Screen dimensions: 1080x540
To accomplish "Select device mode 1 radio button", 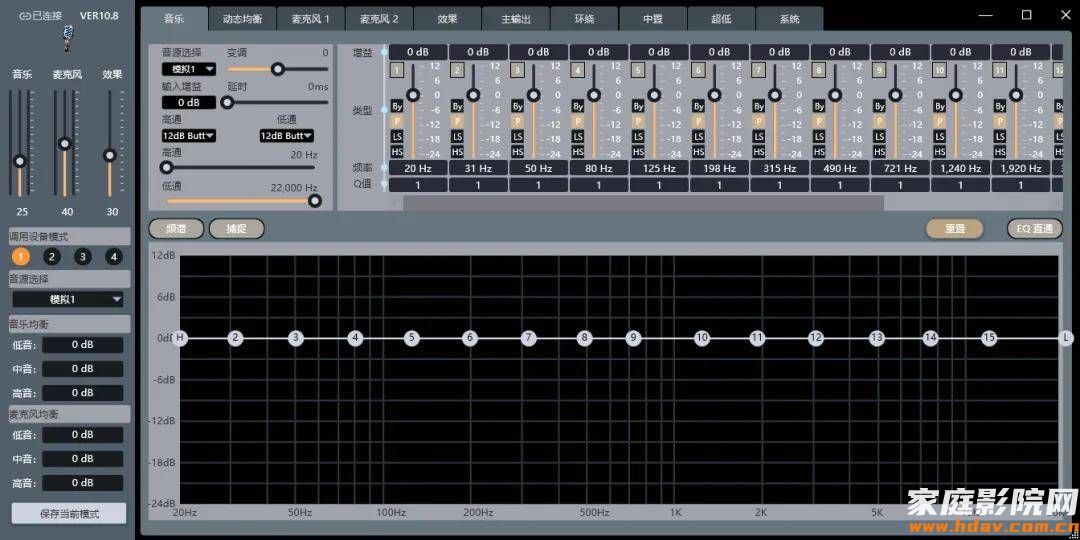I will [21, 257].
